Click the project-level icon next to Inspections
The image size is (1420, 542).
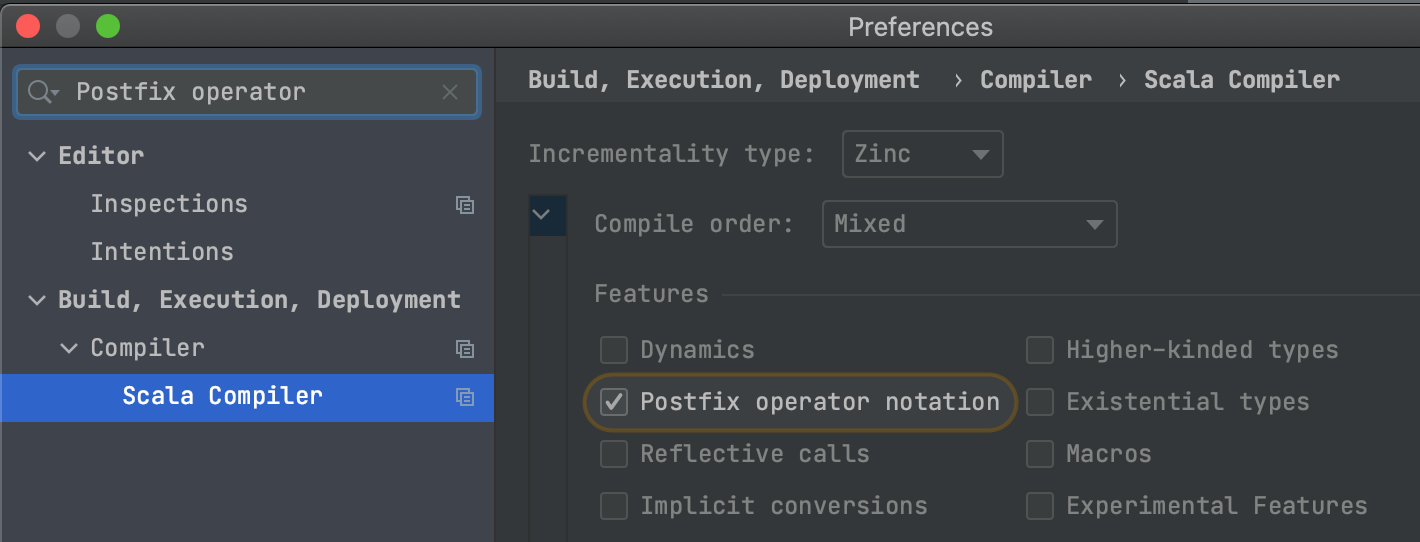click(464, 204)
